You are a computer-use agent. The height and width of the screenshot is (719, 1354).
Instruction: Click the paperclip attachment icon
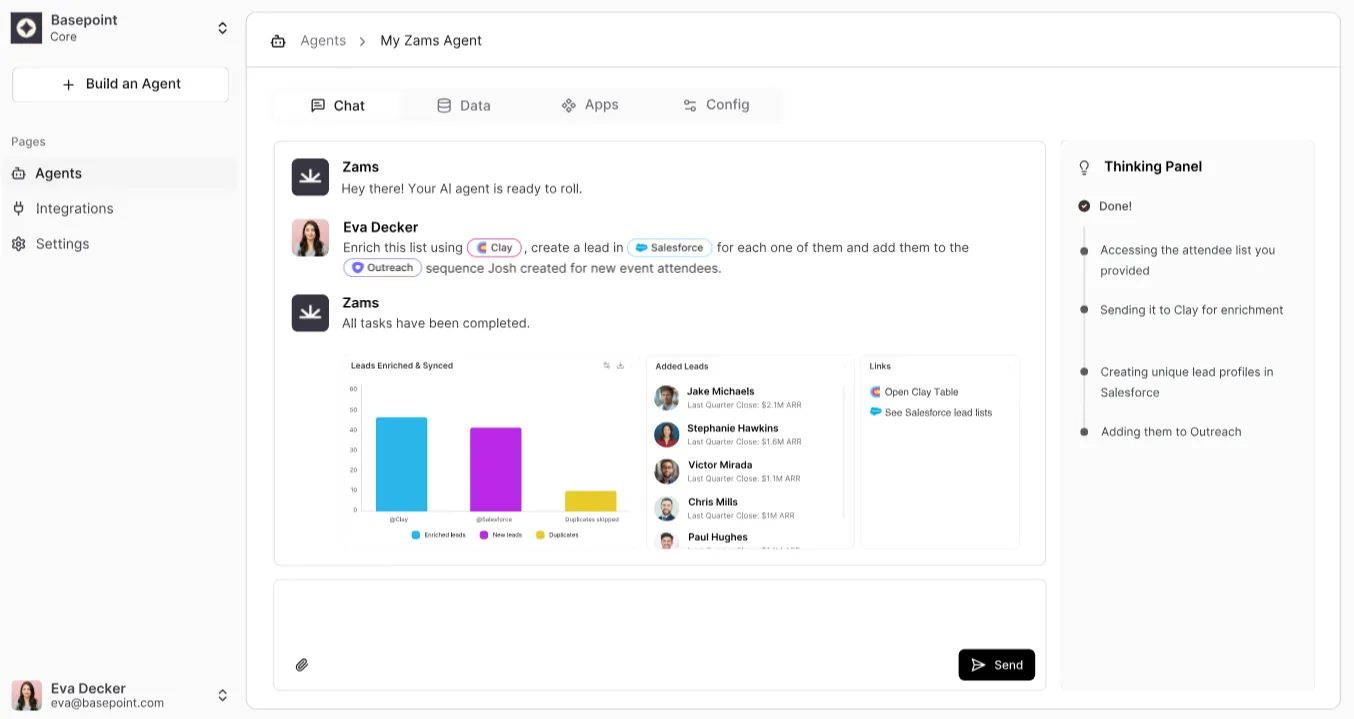click(x=302, y=665)
